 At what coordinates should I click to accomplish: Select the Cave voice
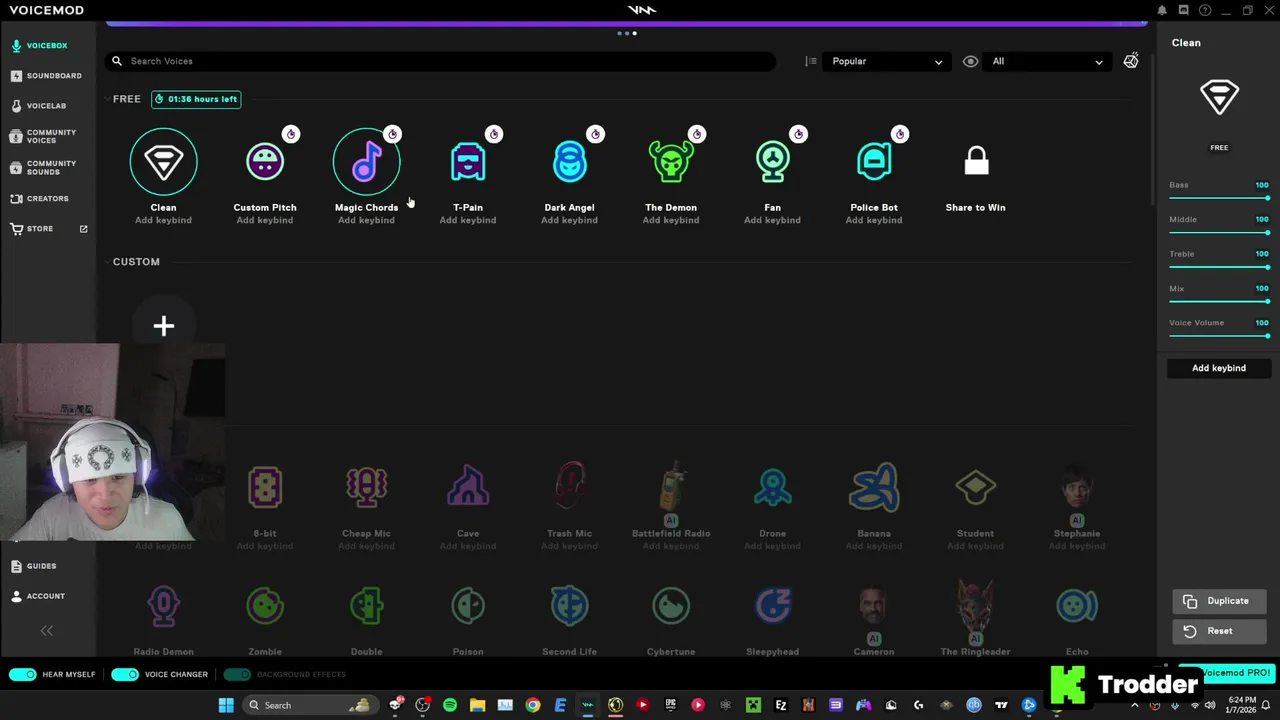[468, 488]
